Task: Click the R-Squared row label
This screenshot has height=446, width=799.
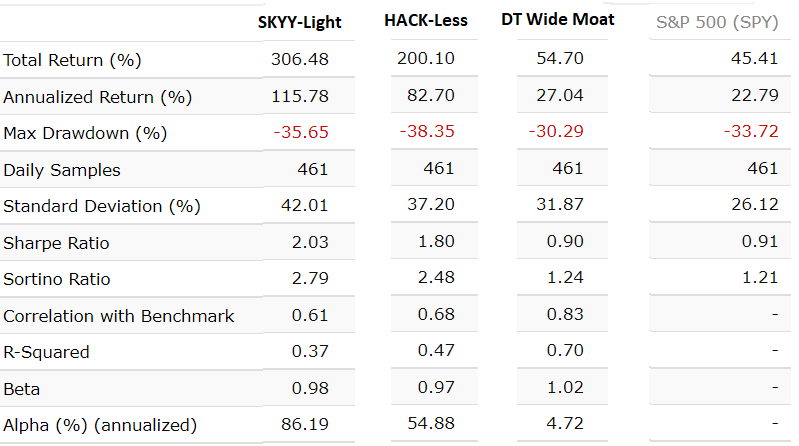Action: point(46,352)
